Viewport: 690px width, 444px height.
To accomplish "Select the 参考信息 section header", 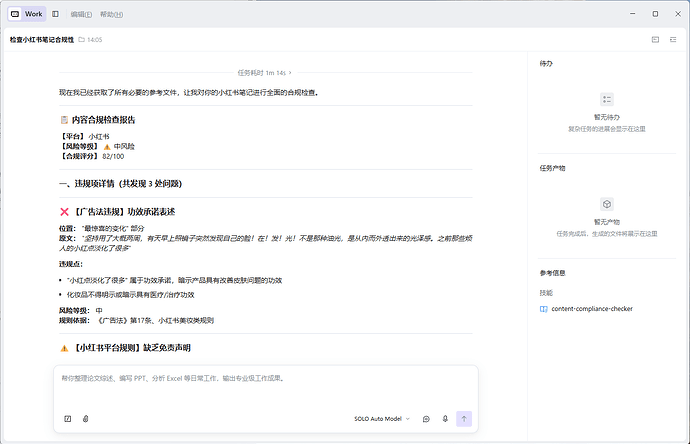I will 552,273.
